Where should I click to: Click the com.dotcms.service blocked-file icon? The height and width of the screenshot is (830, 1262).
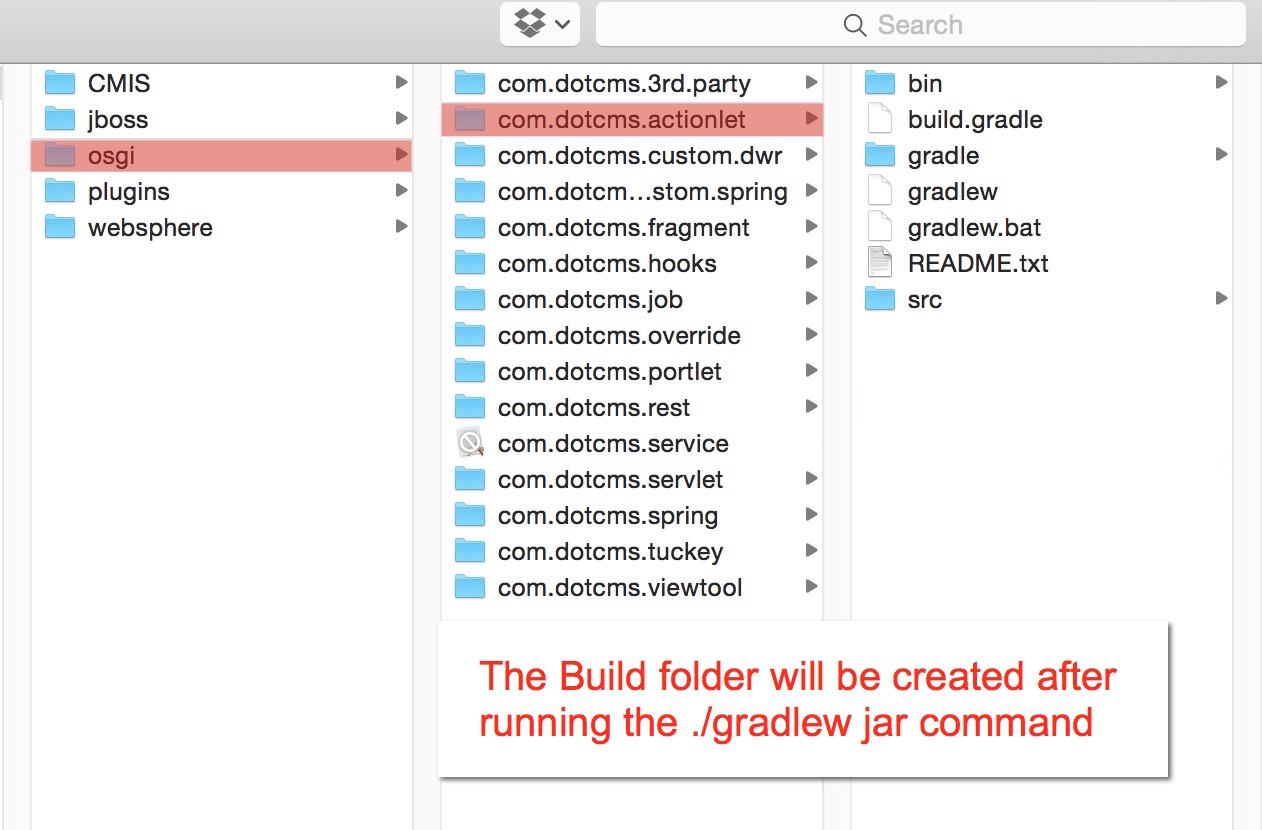point(470,444)
